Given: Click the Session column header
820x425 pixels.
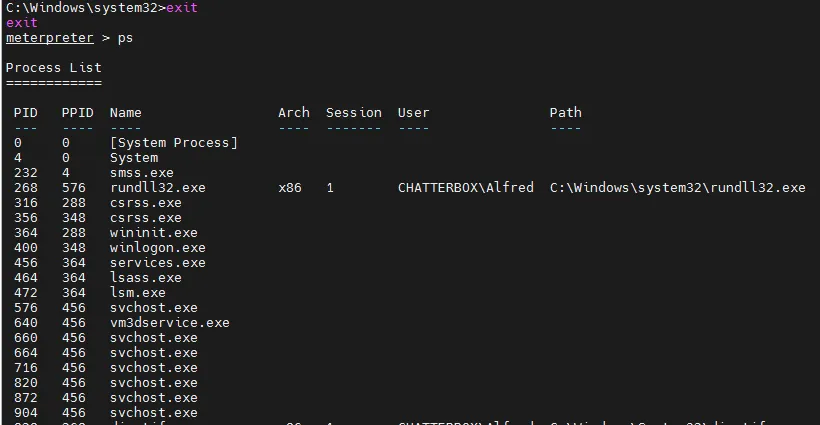Looking at the screenshot, I should (353, 113).
